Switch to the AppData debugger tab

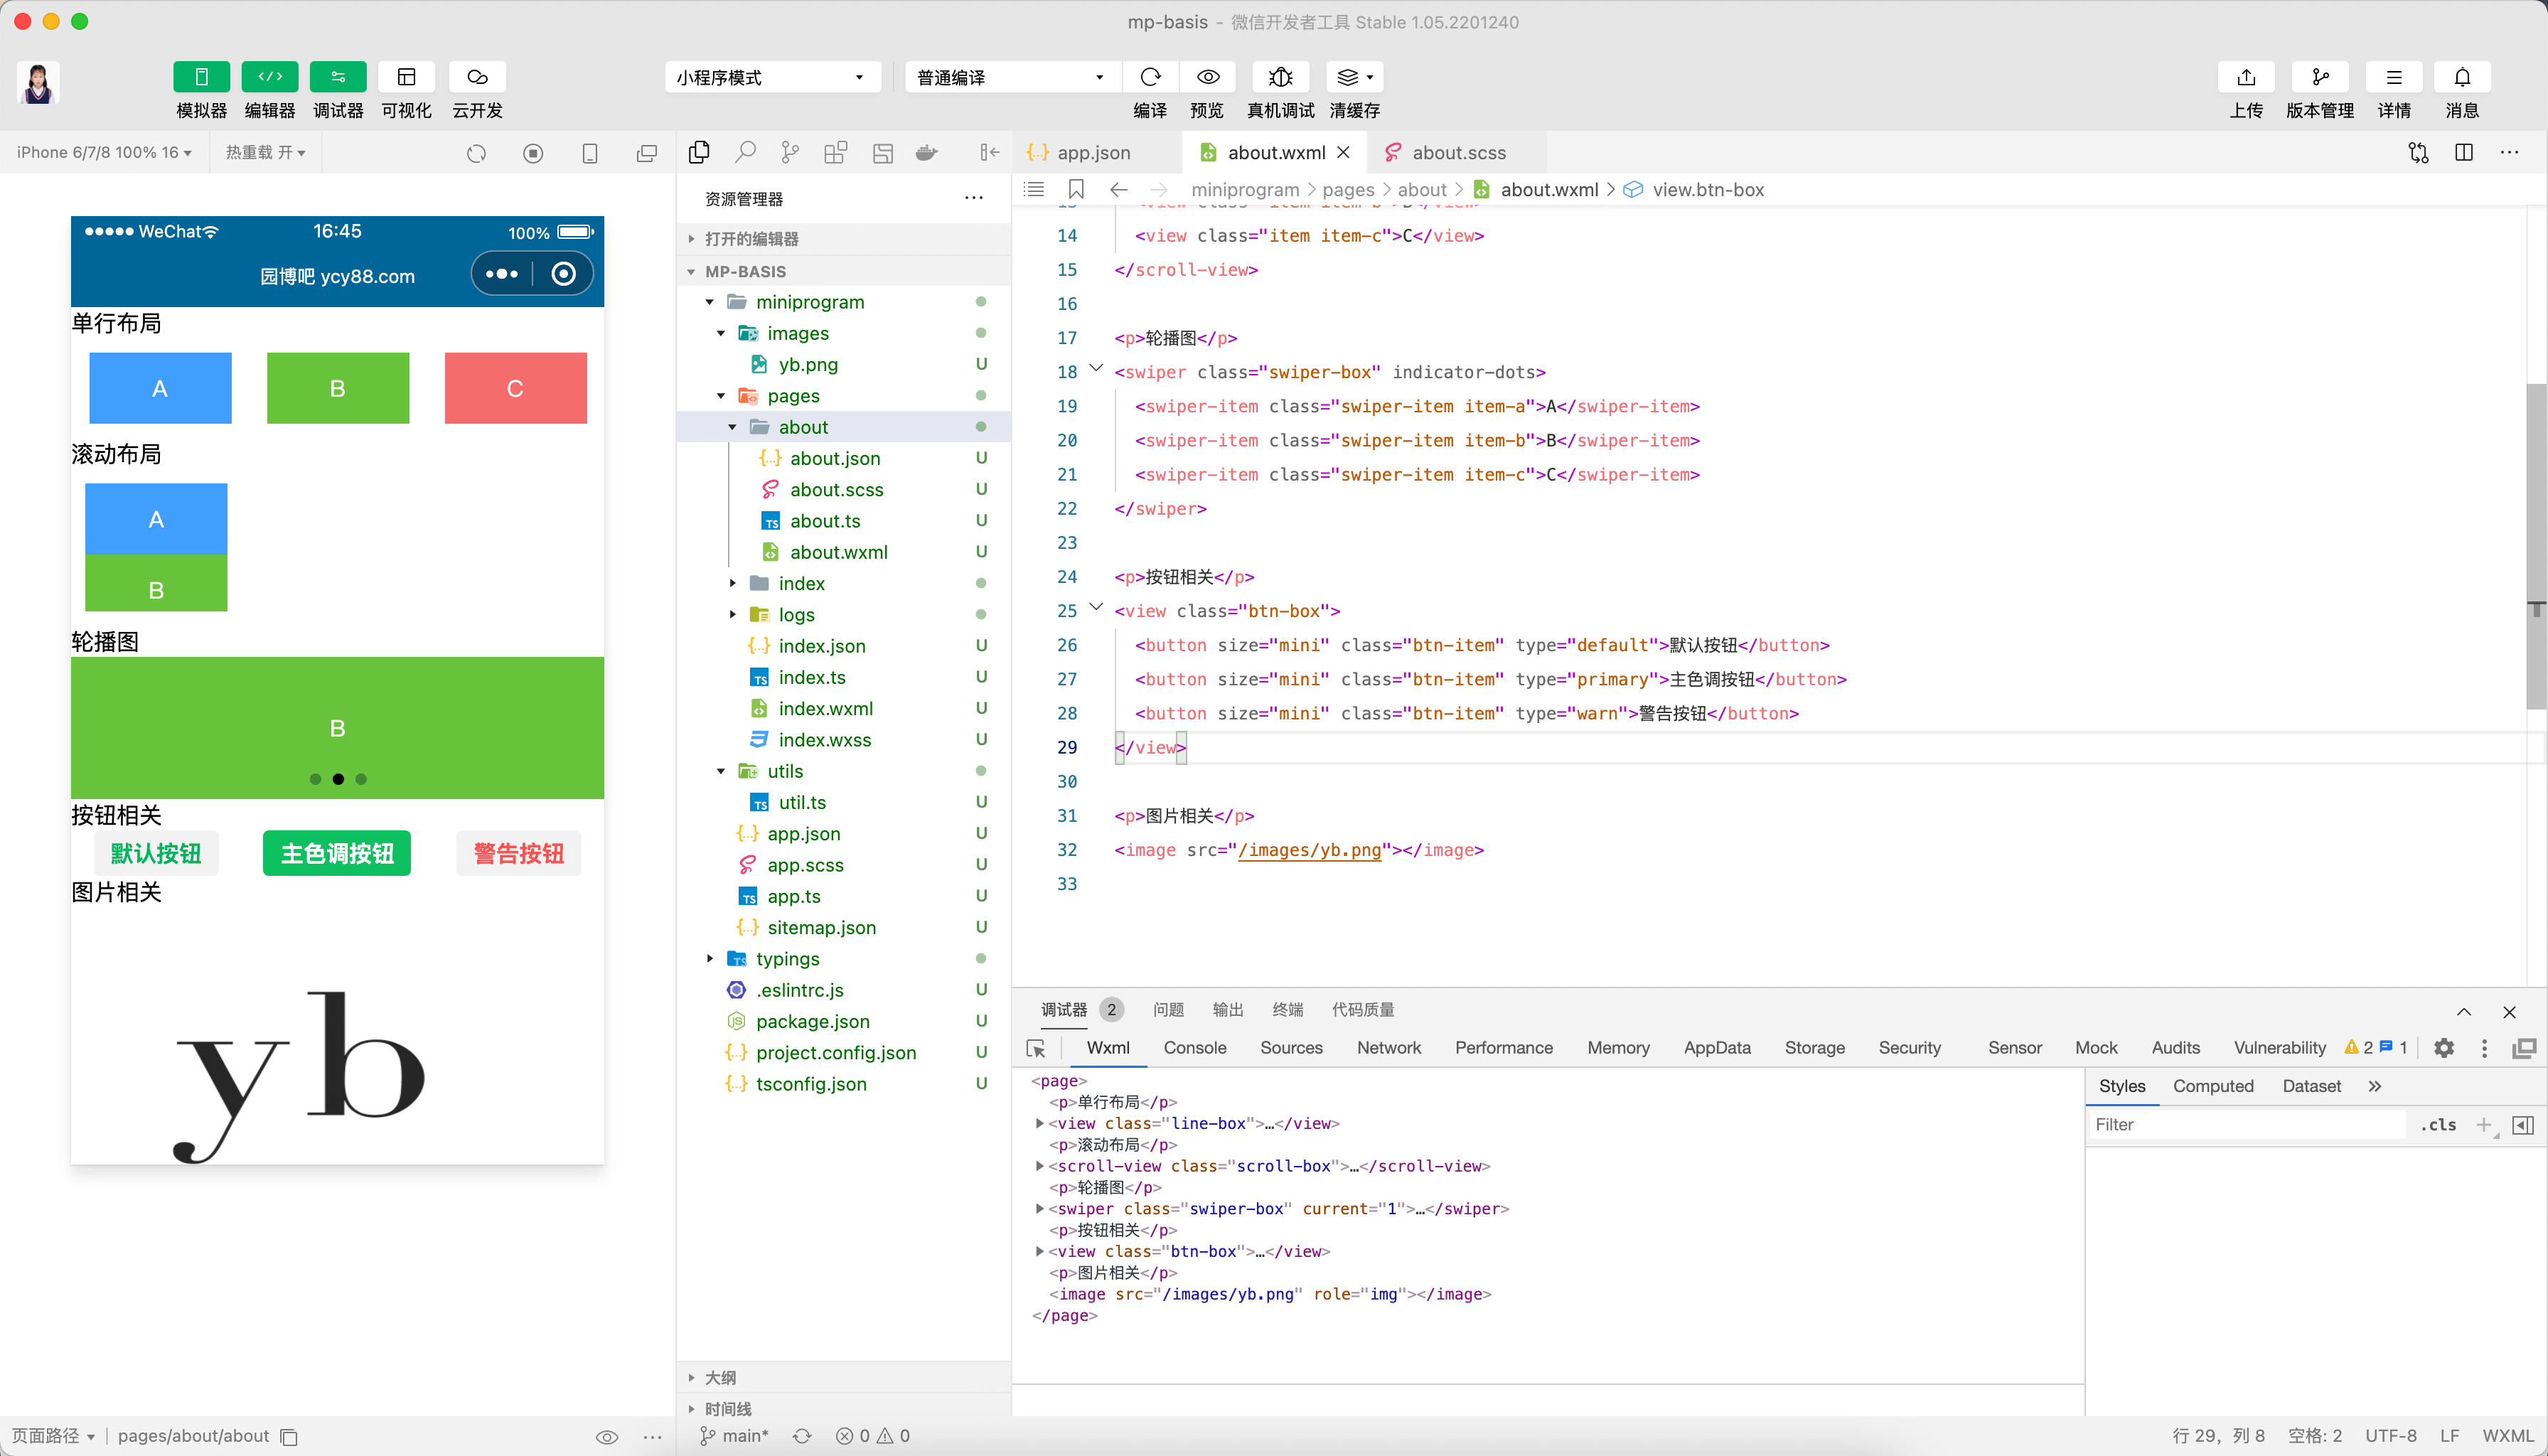coord(1716,1047)
